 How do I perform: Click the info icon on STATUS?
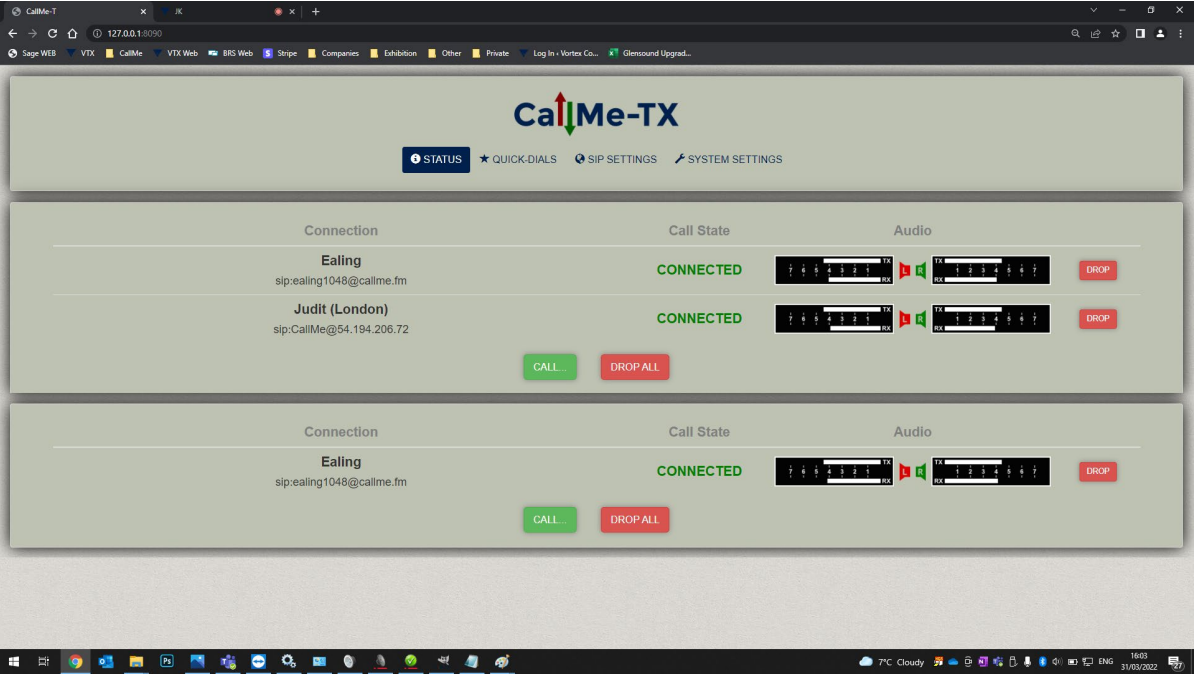point(414,159)
